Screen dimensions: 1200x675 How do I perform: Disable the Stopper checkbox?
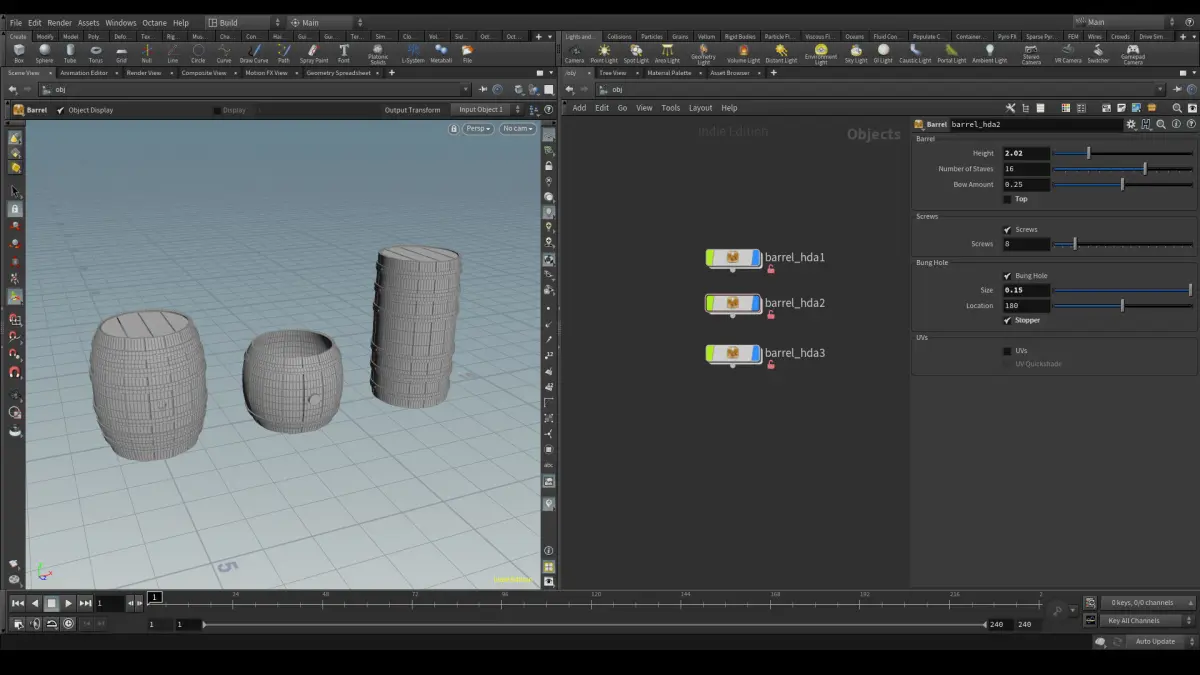1008,320
